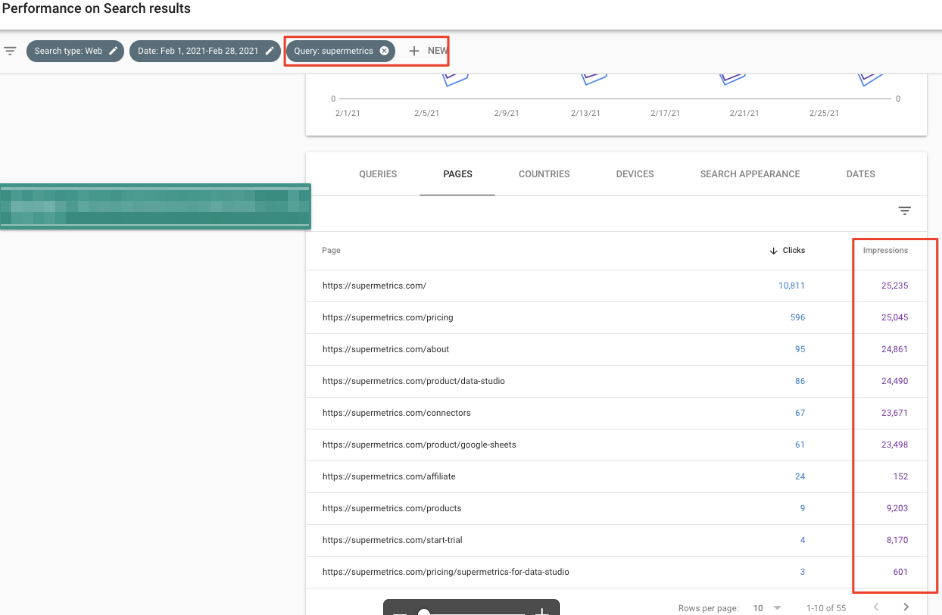Screen dimensions: 942x615
Task: Click the Page column header
Action: pyautogui.click(x=331, y=250)
